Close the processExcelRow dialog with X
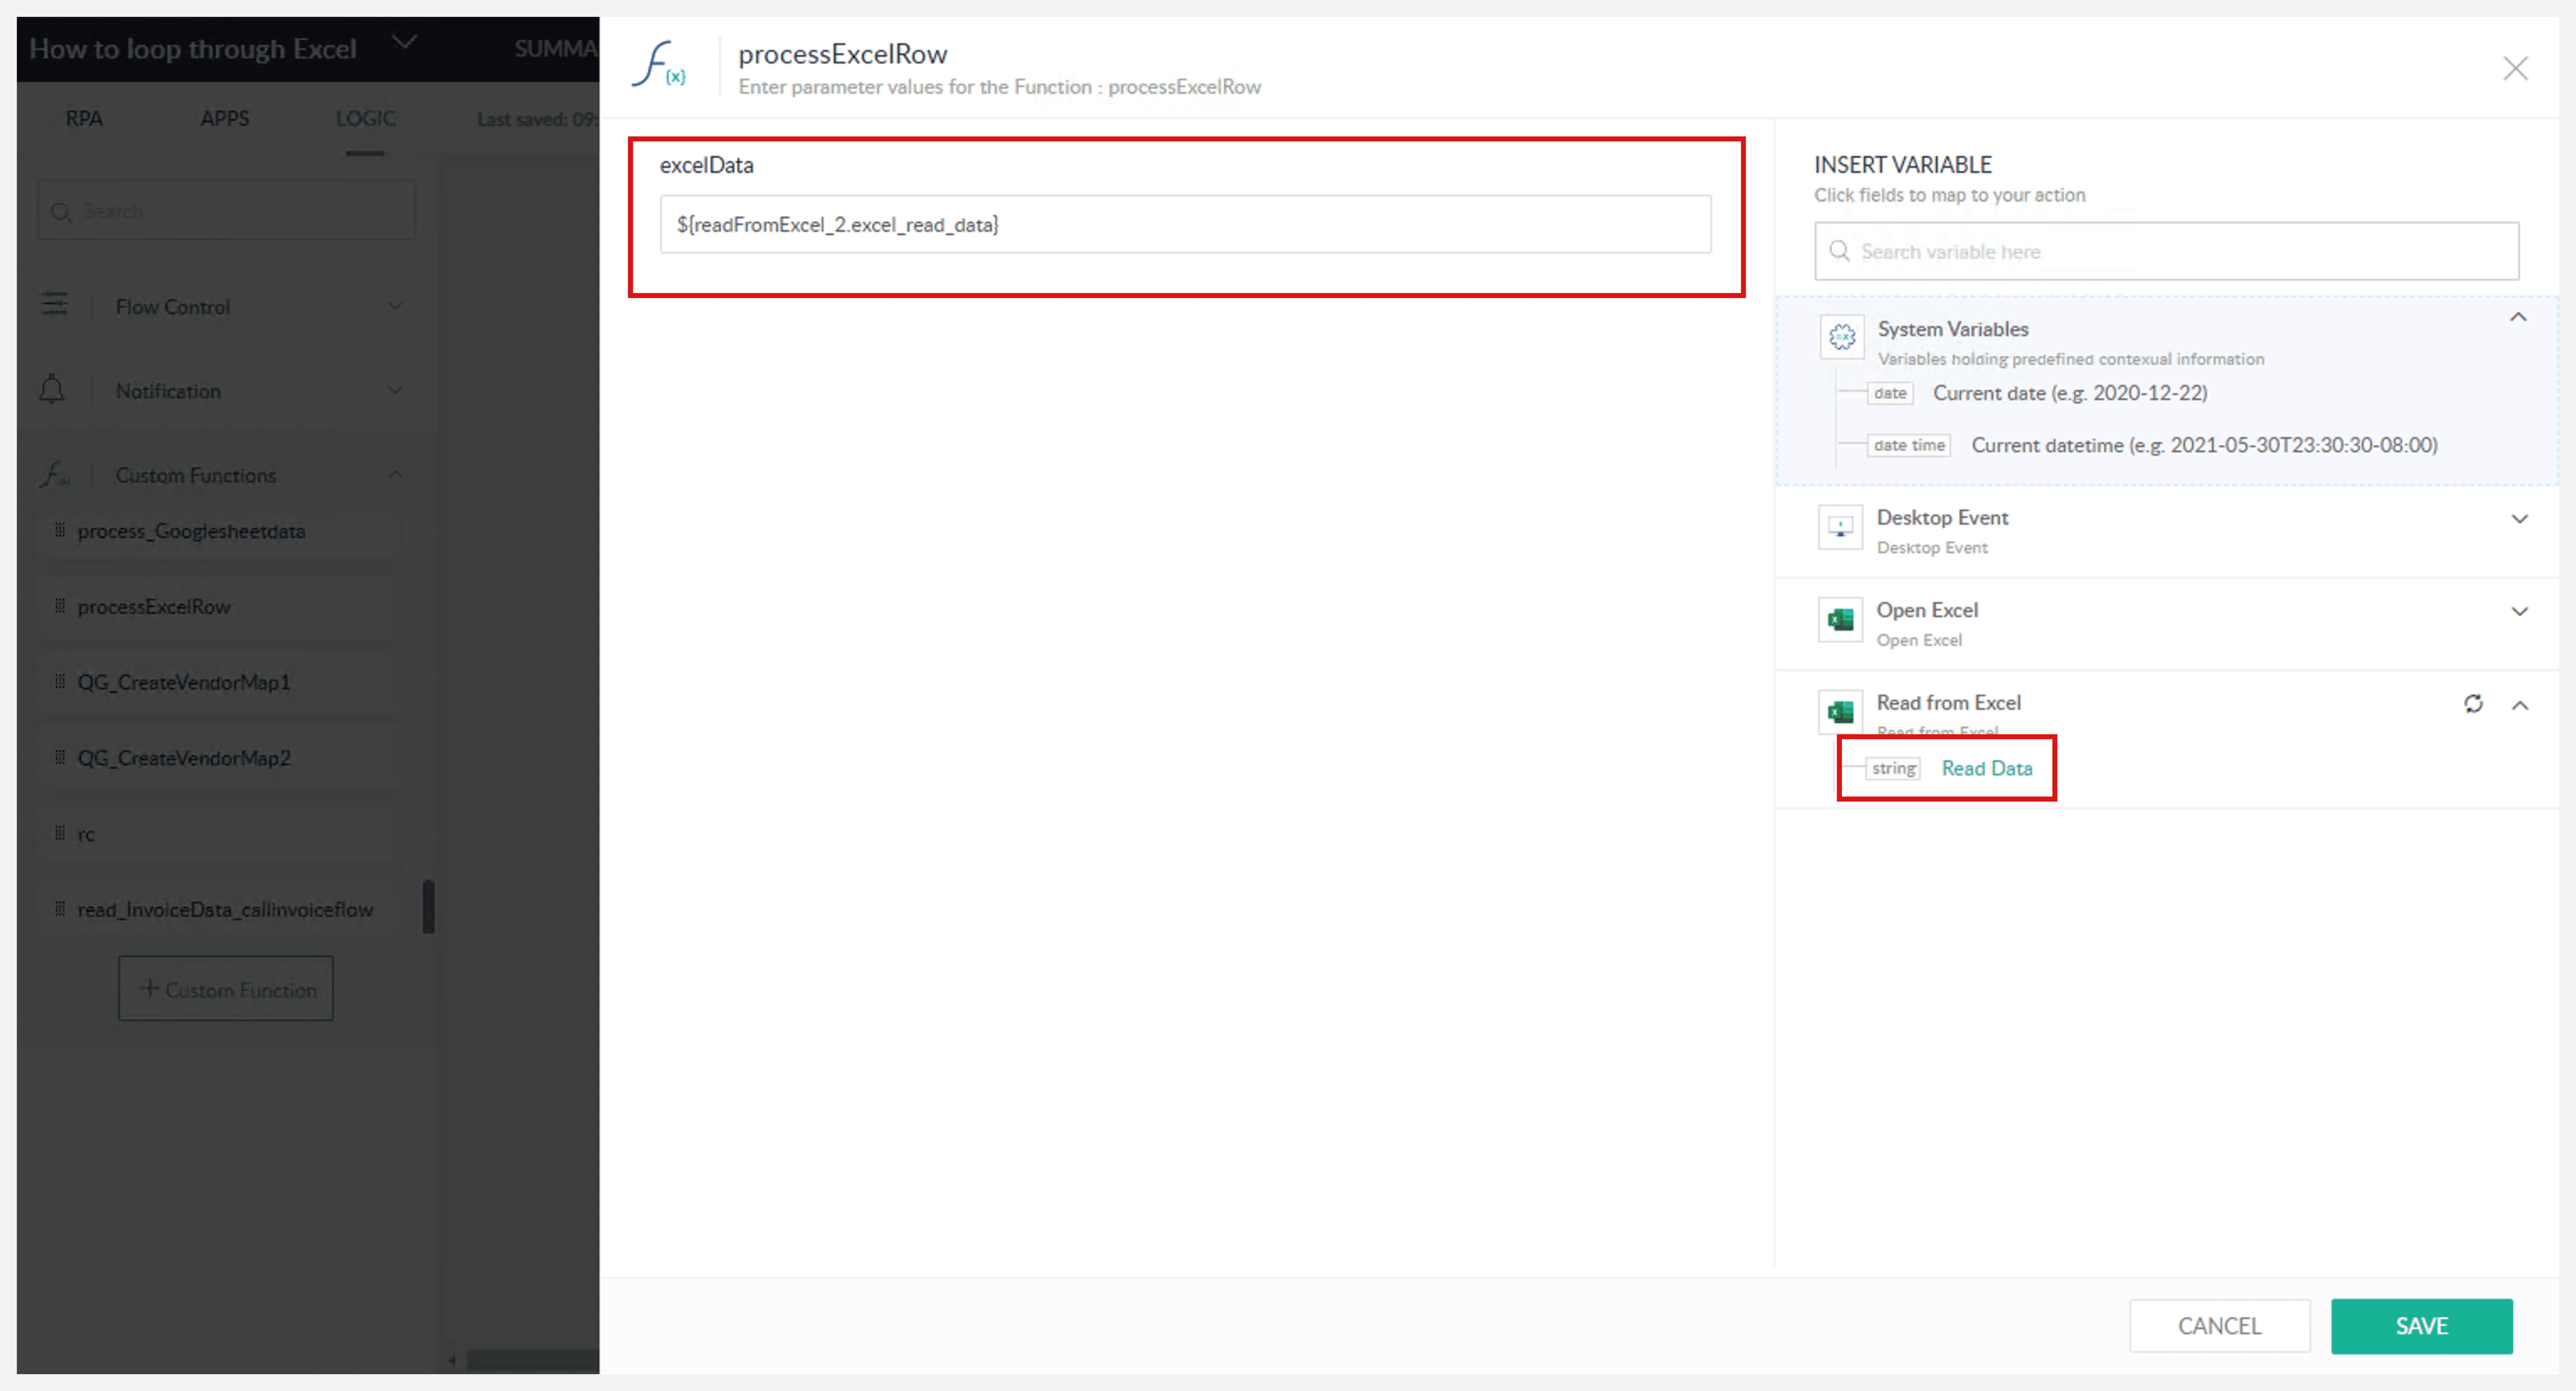 [x=2515, y=68]
